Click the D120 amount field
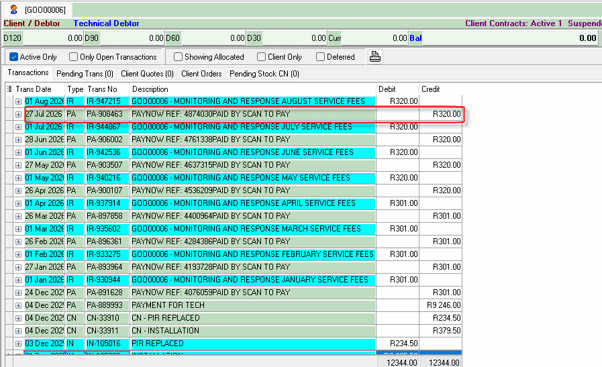This screenshot has width=602, height=367. click(x=53, y=38)
